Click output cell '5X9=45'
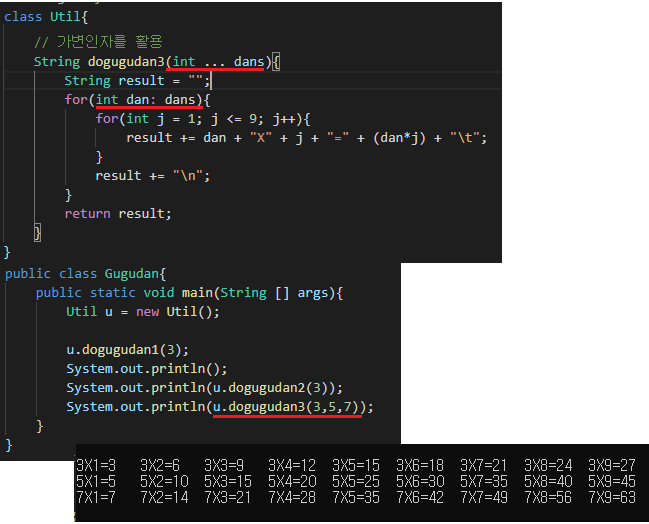This screenshot has height=524, width=649. pyautogui.click(x=612, y=481)
